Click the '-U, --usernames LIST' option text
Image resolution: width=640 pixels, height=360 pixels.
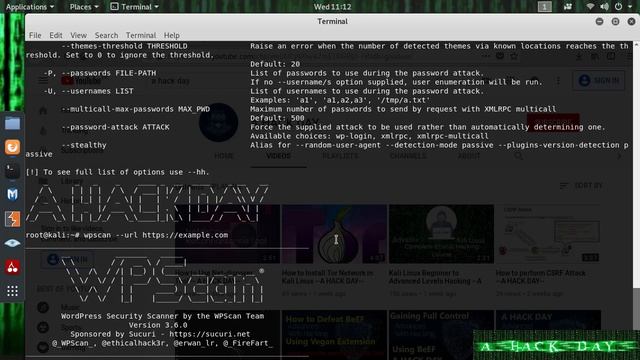pyautogui.click(x=88, y=91)
